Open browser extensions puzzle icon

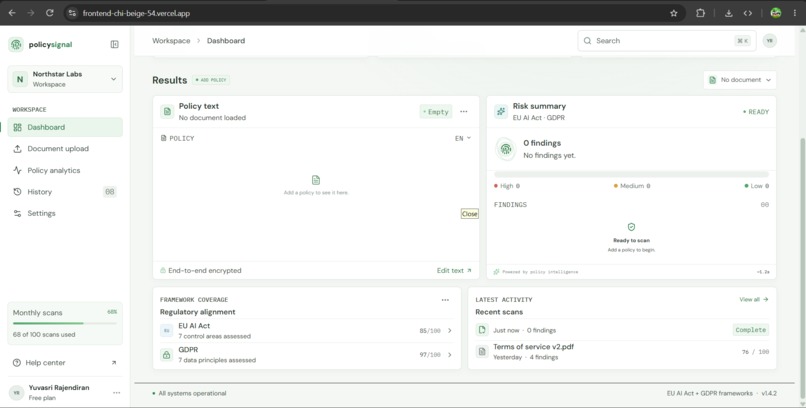click(x=700, y=13)
